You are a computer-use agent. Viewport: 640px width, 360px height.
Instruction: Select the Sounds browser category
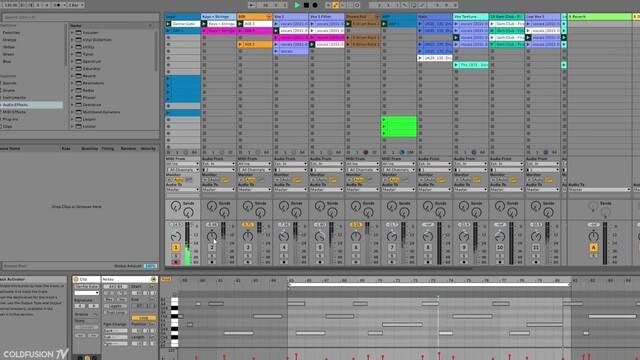[x=9, y=83]
